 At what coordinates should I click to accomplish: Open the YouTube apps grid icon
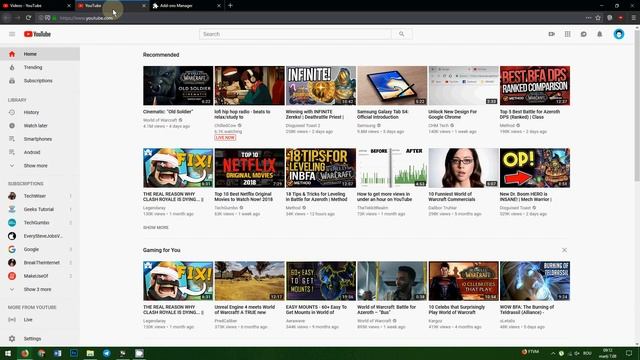click(x=567, y=34)
